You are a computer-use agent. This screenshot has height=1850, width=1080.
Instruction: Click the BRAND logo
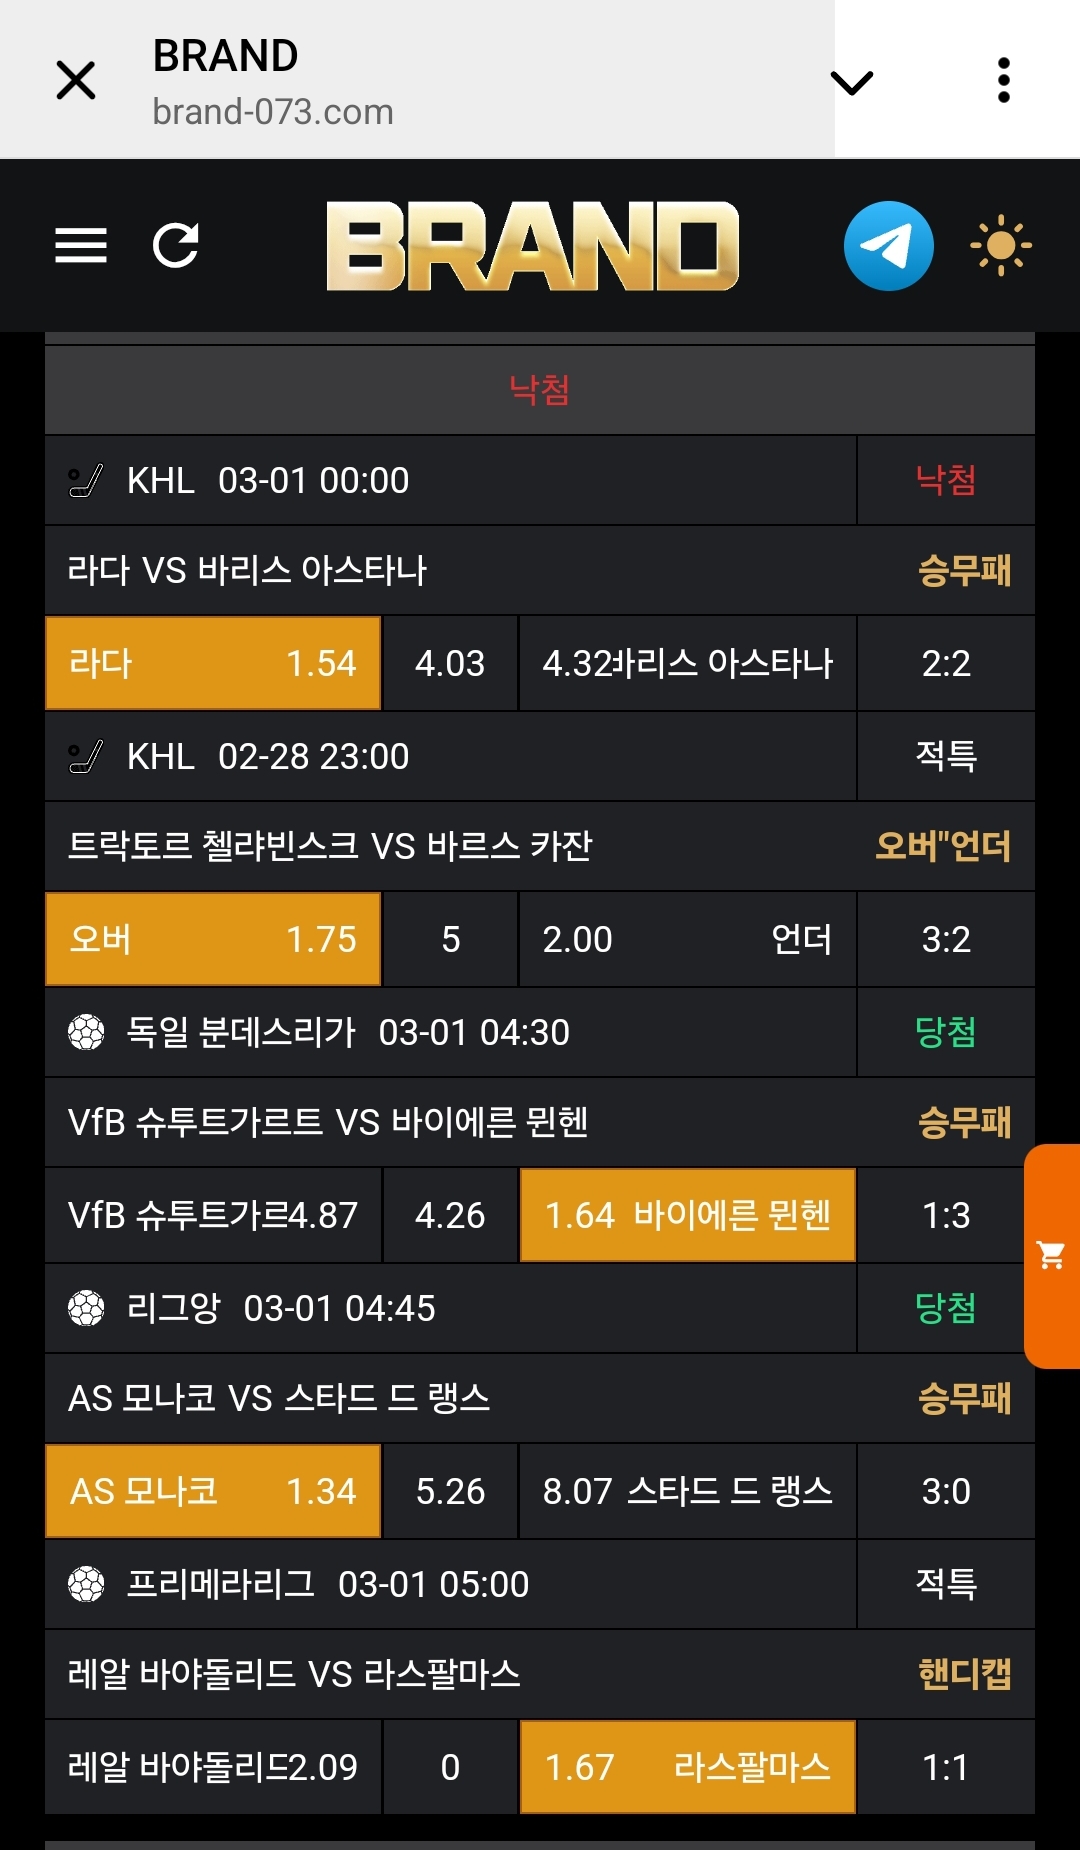[532, 246]
